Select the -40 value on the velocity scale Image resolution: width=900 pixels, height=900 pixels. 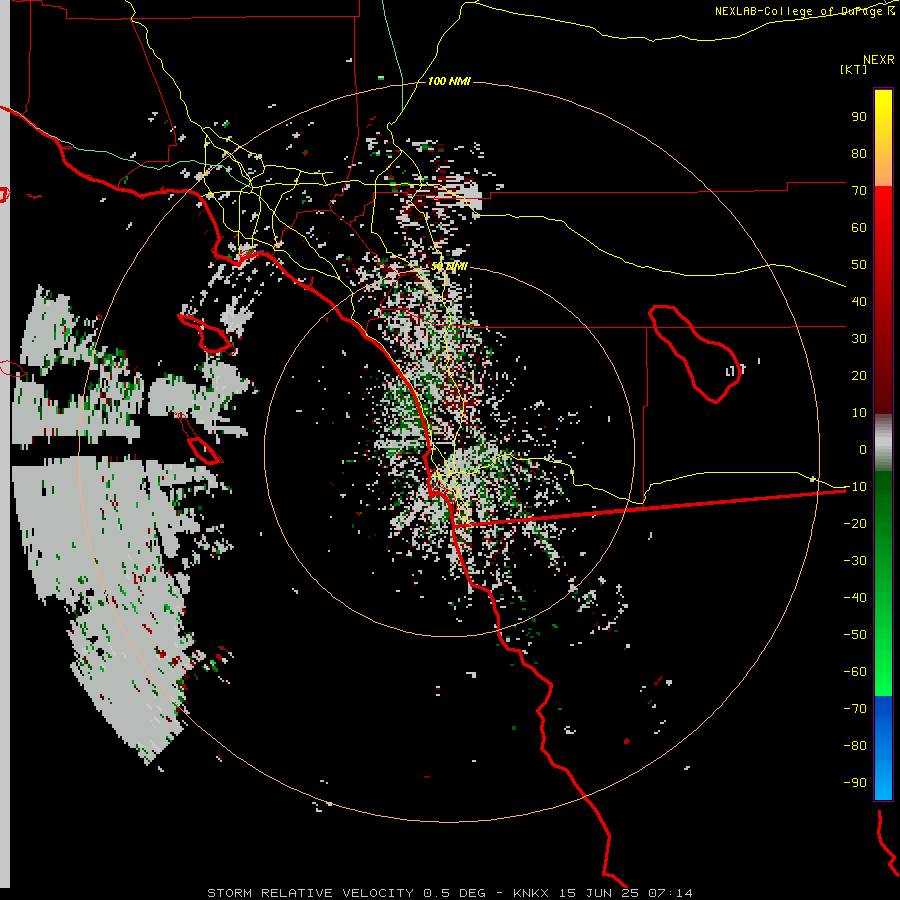[855, 598]
